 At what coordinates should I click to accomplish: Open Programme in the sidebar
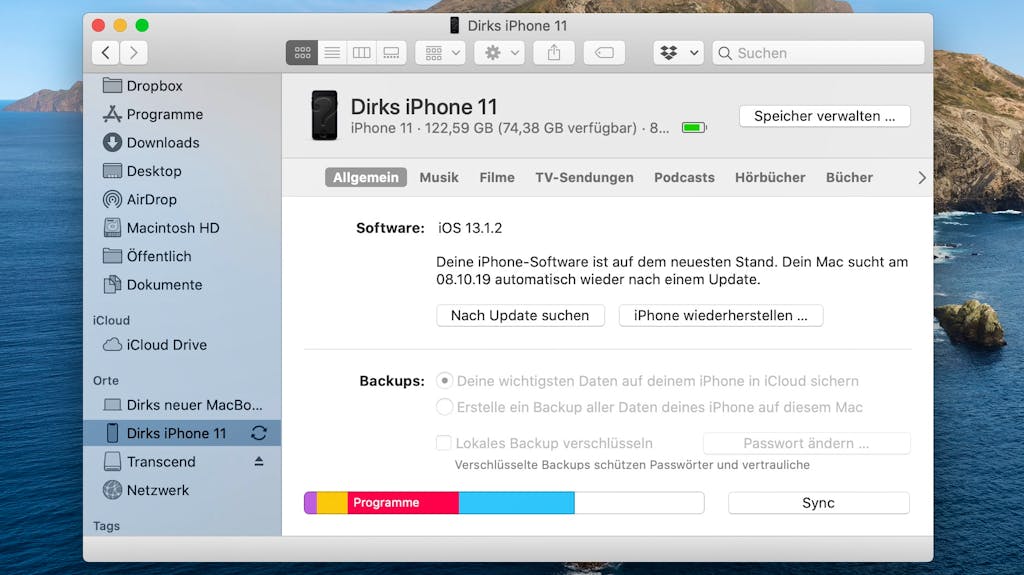(x=183, y=114)
